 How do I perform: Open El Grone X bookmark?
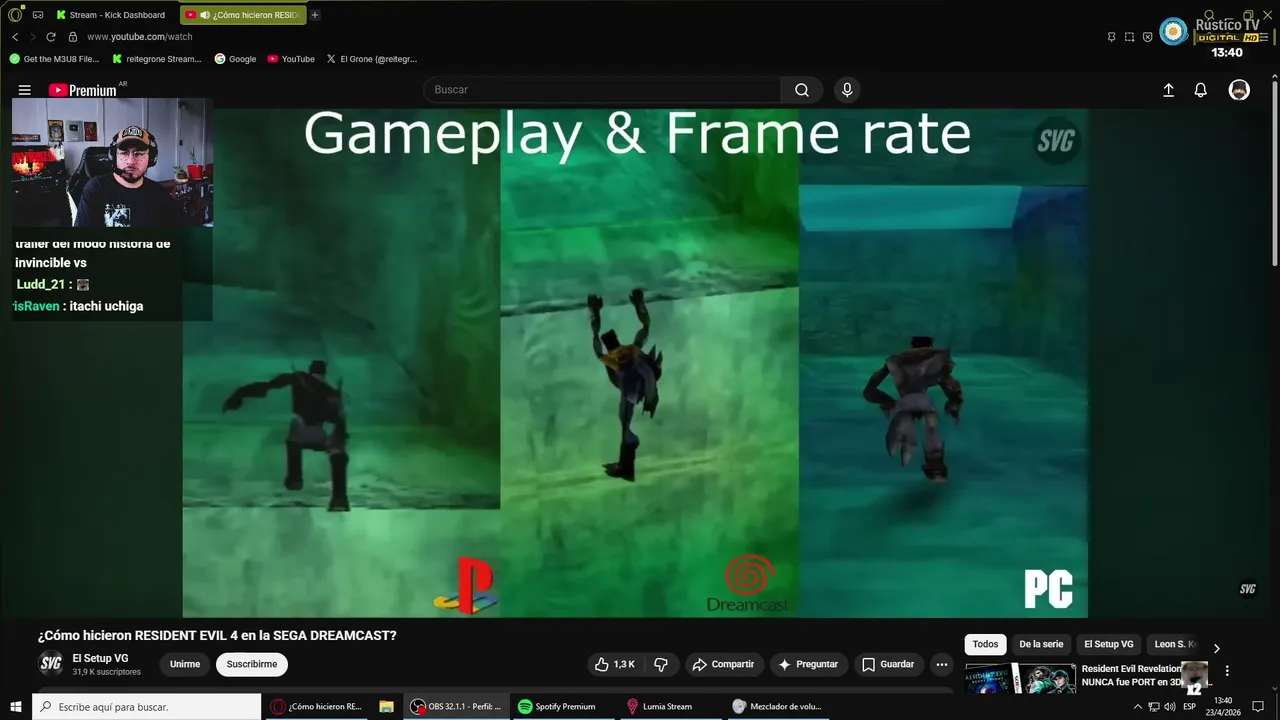[371, 59]
